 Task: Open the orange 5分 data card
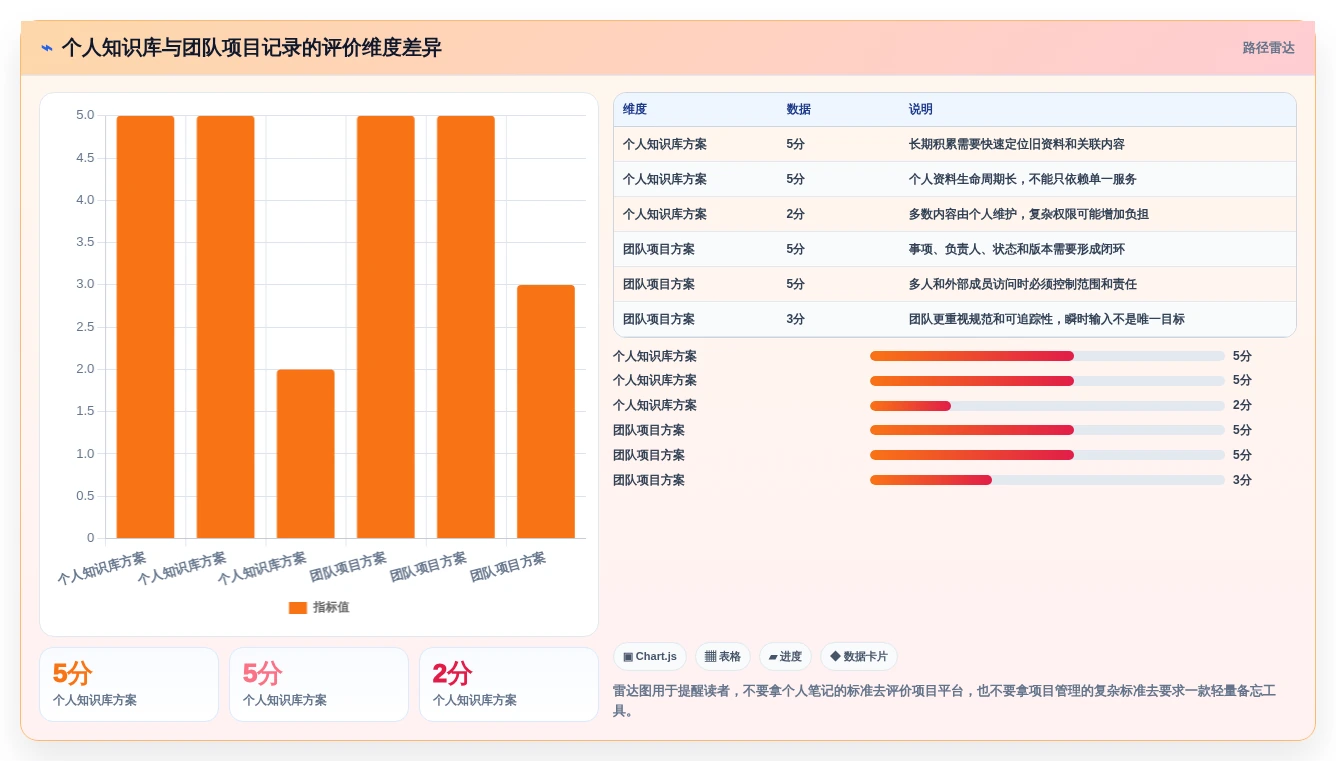129,684
